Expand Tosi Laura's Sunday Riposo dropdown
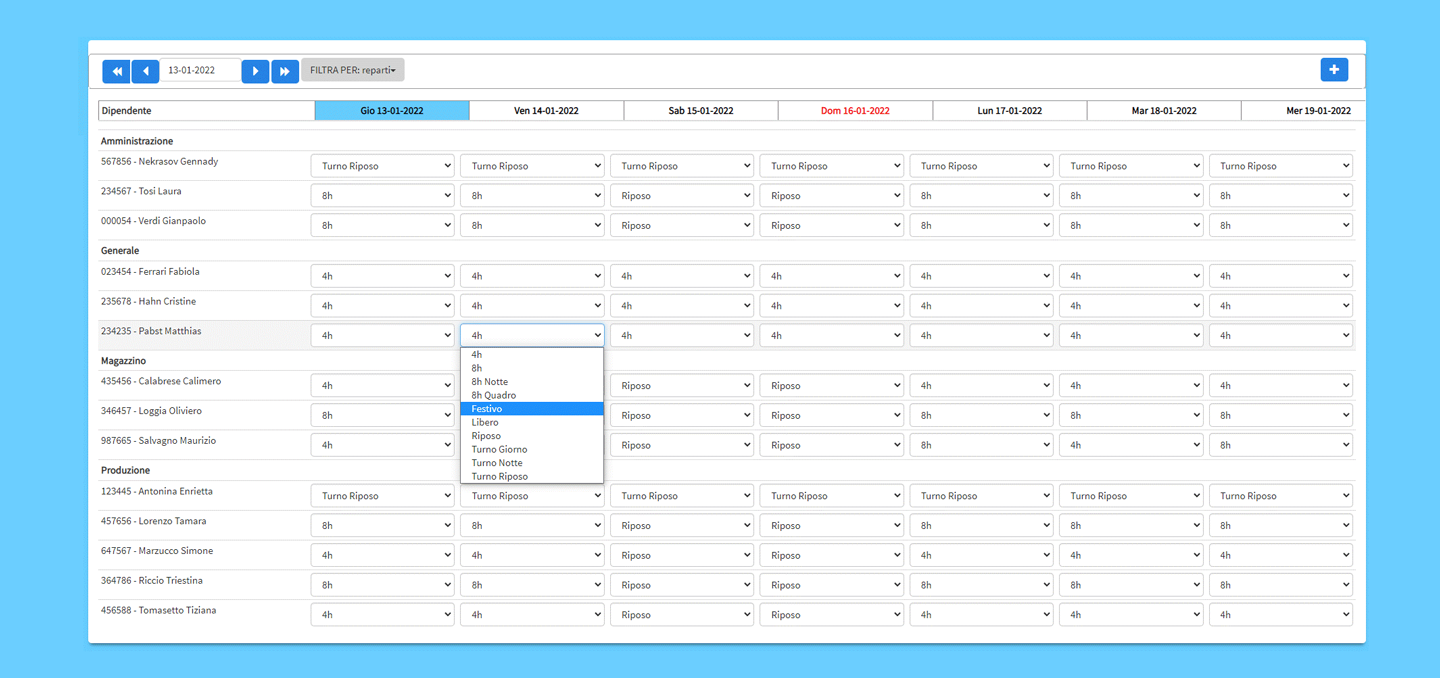 point(831,196)
